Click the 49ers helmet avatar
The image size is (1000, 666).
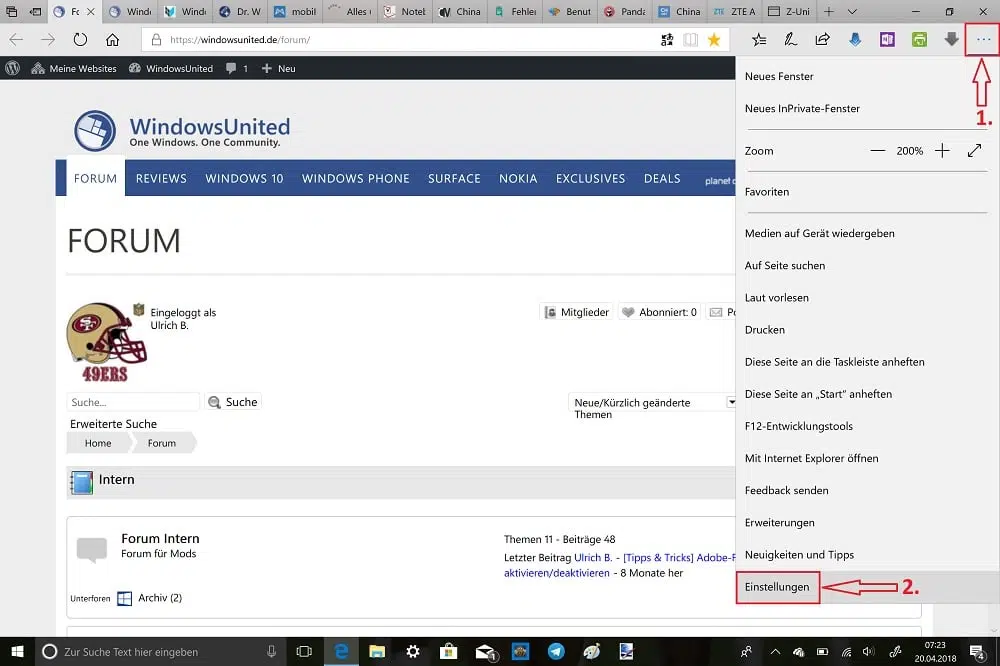(x=106, y=343)
